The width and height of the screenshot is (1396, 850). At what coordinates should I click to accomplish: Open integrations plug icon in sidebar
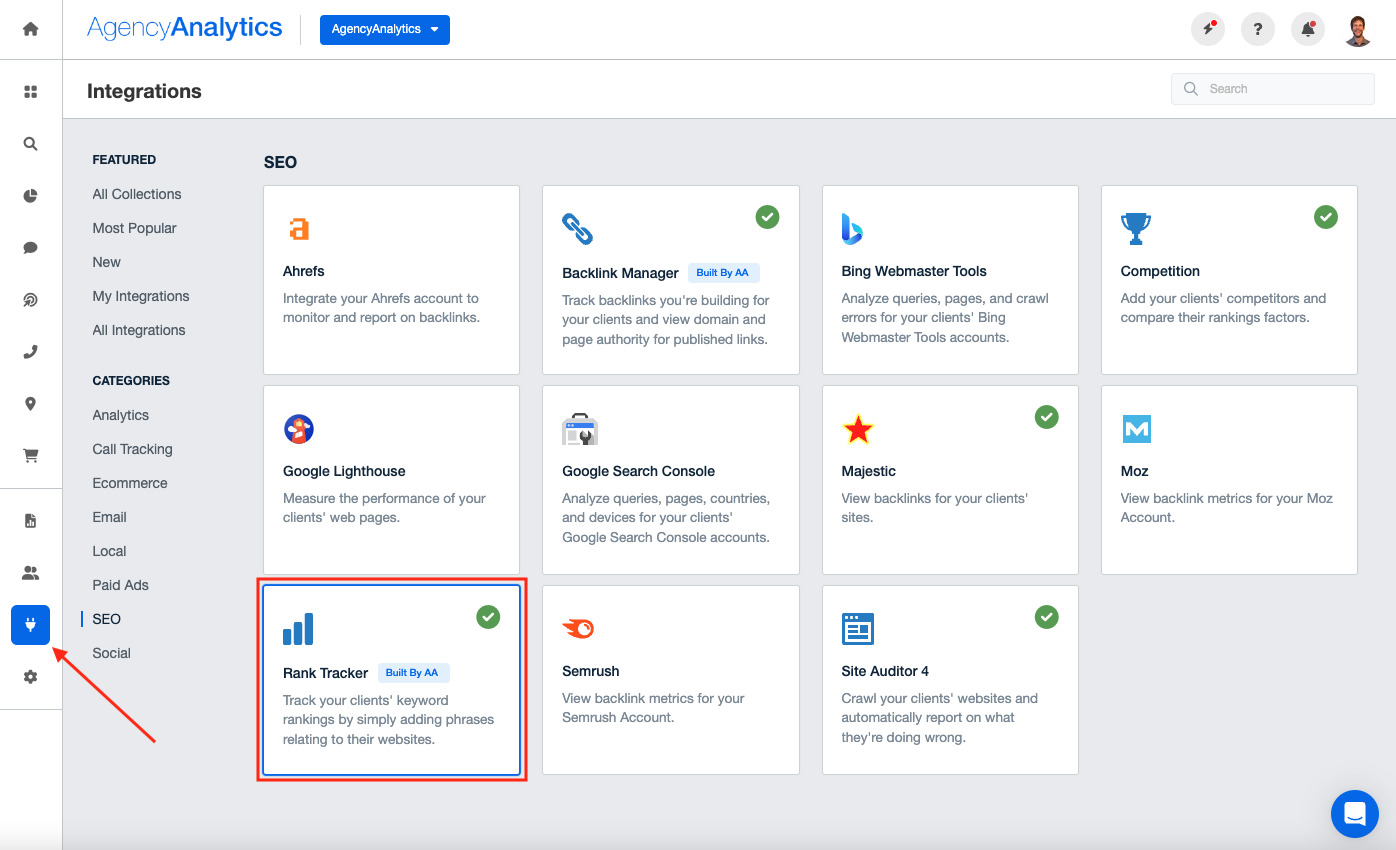click(x=30, y=625)
